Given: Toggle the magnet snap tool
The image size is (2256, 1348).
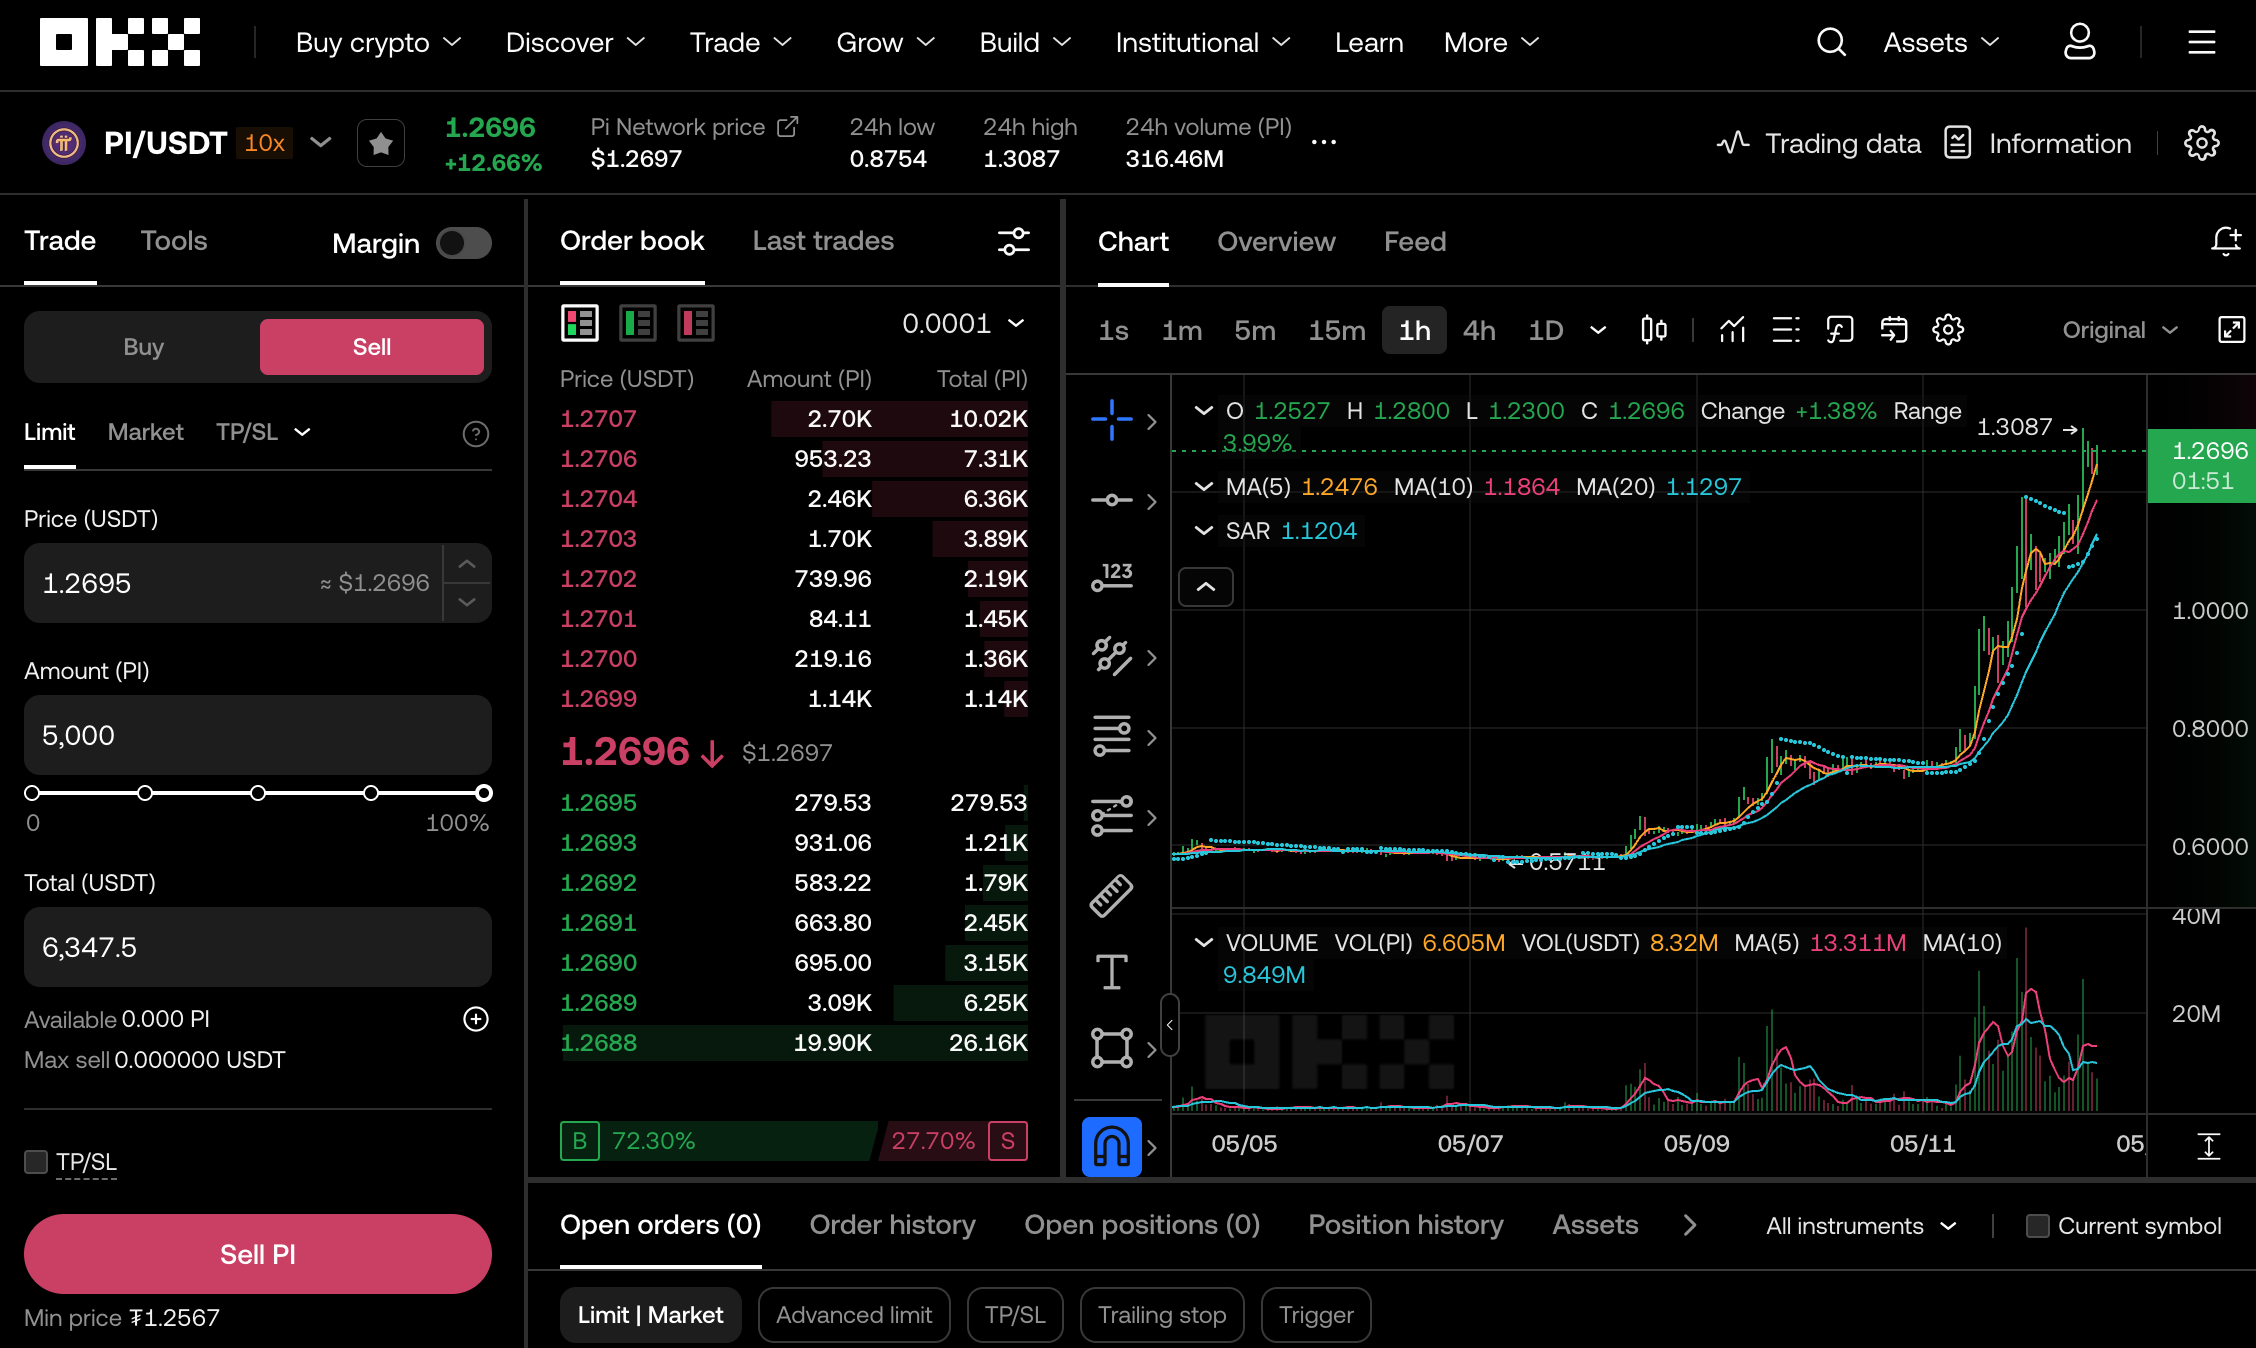Looking at the screenshot, I should click(x=1111, y=1146).
